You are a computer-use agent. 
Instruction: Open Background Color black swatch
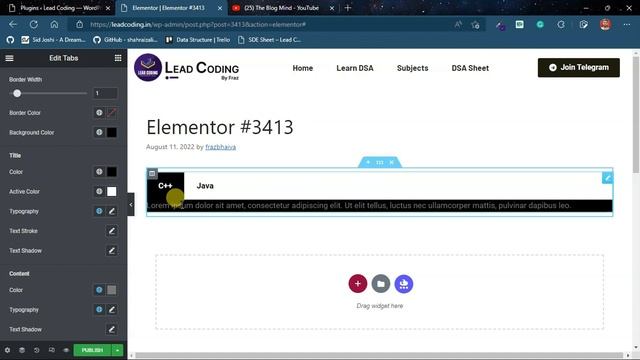(x=111, y=132)
